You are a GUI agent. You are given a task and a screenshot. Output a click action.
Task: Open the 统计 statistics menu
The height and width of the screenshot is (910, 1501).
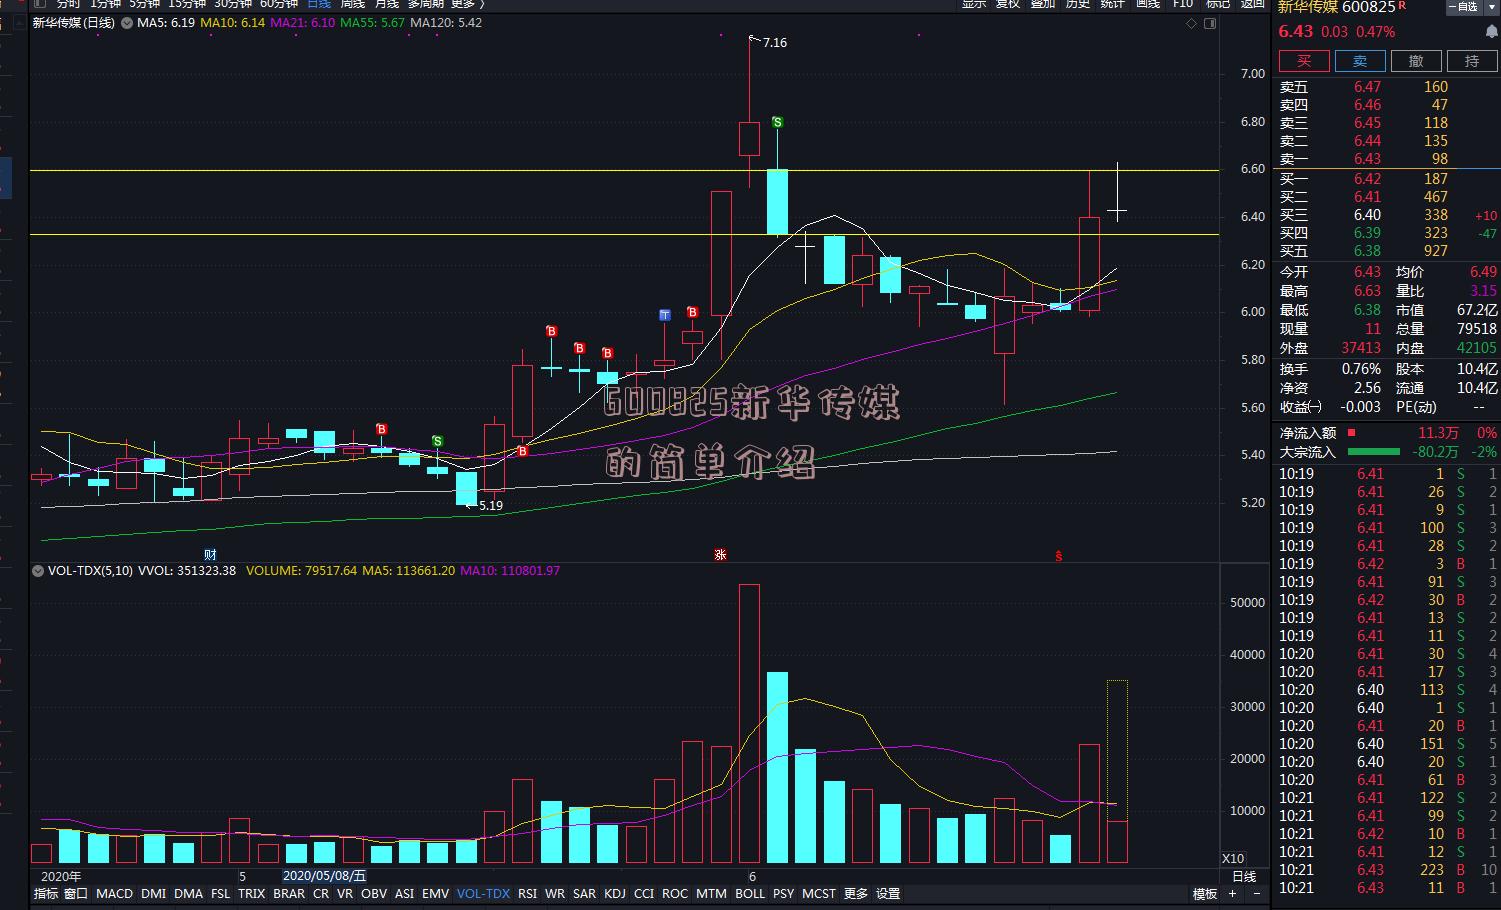[1113, 4]
